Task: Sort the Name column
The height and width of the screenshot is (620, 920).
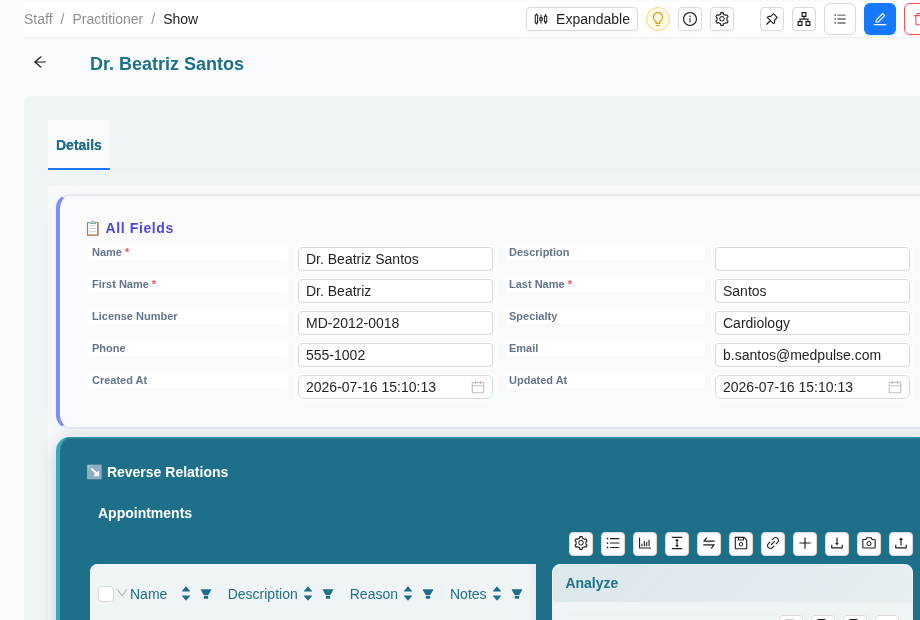Action: [x=186, y=594]
